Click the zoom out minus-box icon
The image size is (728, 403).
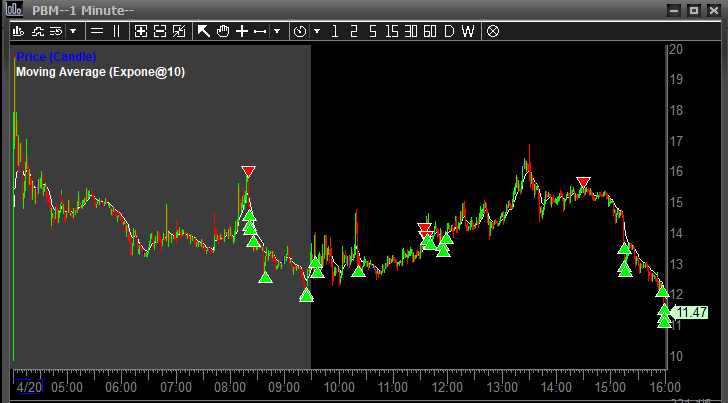[x=160, y=32]
